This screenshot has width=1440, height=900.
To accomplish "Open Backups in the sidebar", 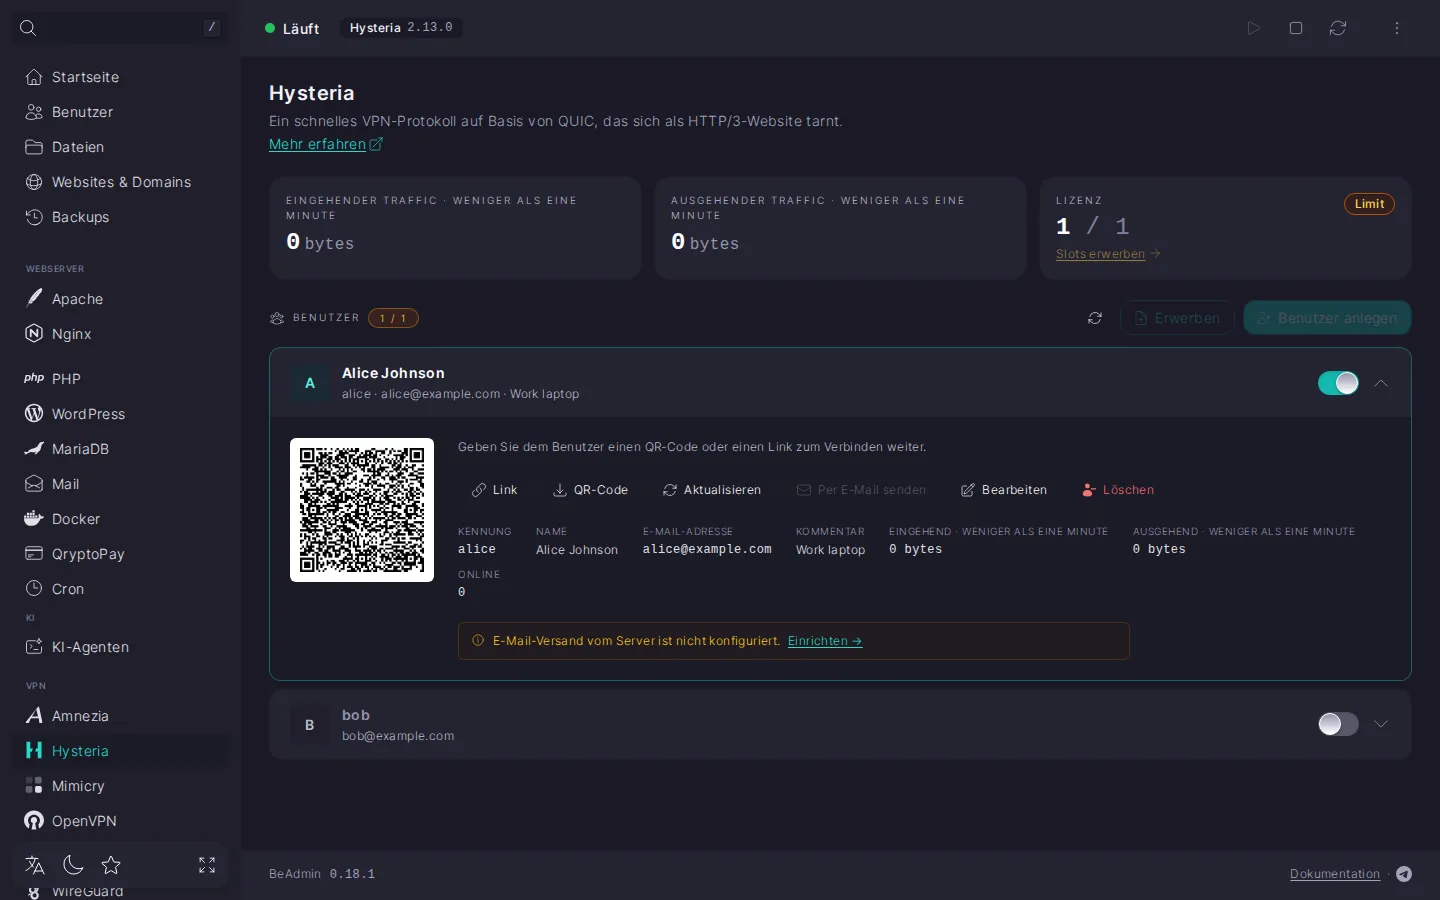I will click(120, 217).
